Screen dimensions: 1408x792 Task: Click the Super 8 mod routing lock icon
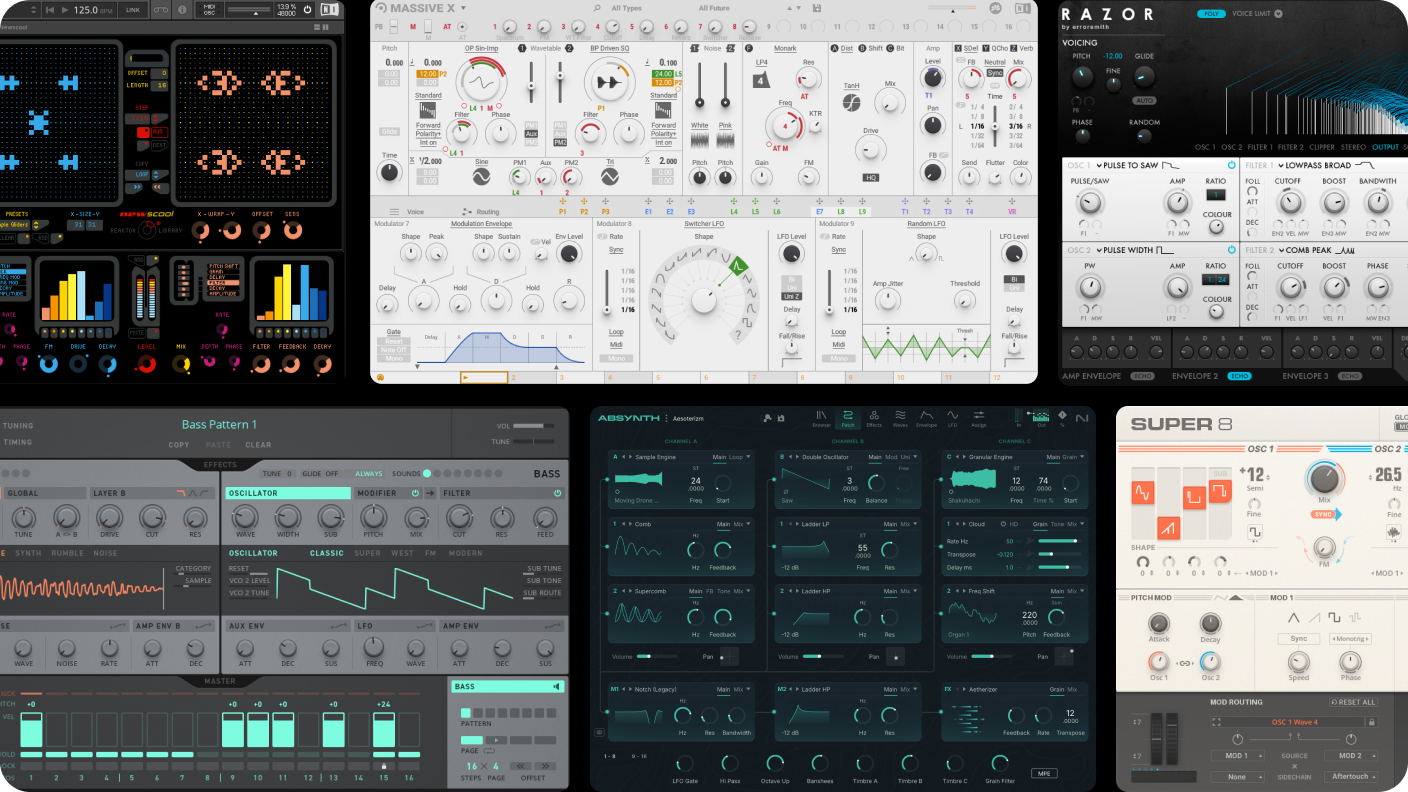(x=1371, y=722)
